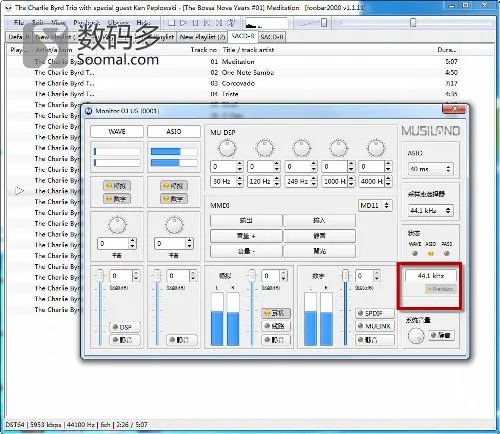Screen dimensions: 500x434
Task: Click the Previous track toolbar button
Action: click(207, 23)
